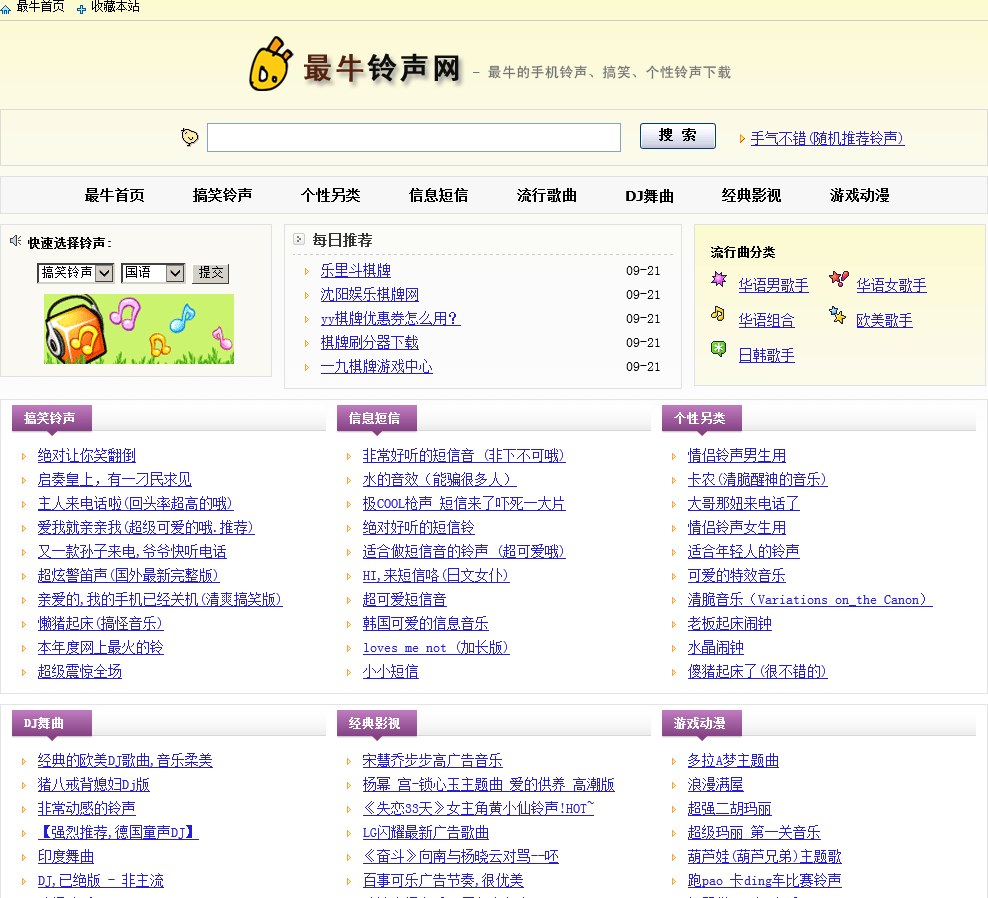988x898 pixels.
Task: Click the 游戏动漫 purple section header
Action: click(702, 723)
